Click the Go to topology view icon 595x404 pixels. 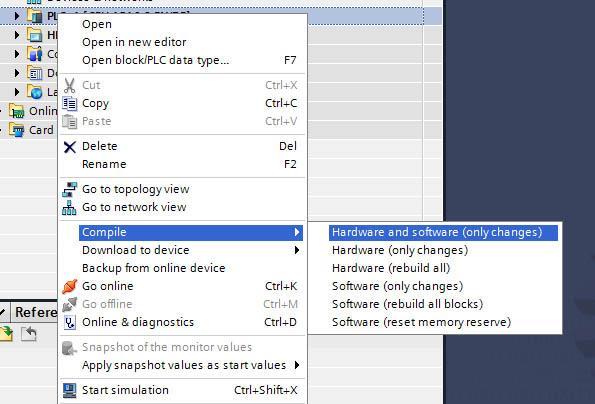69,189
